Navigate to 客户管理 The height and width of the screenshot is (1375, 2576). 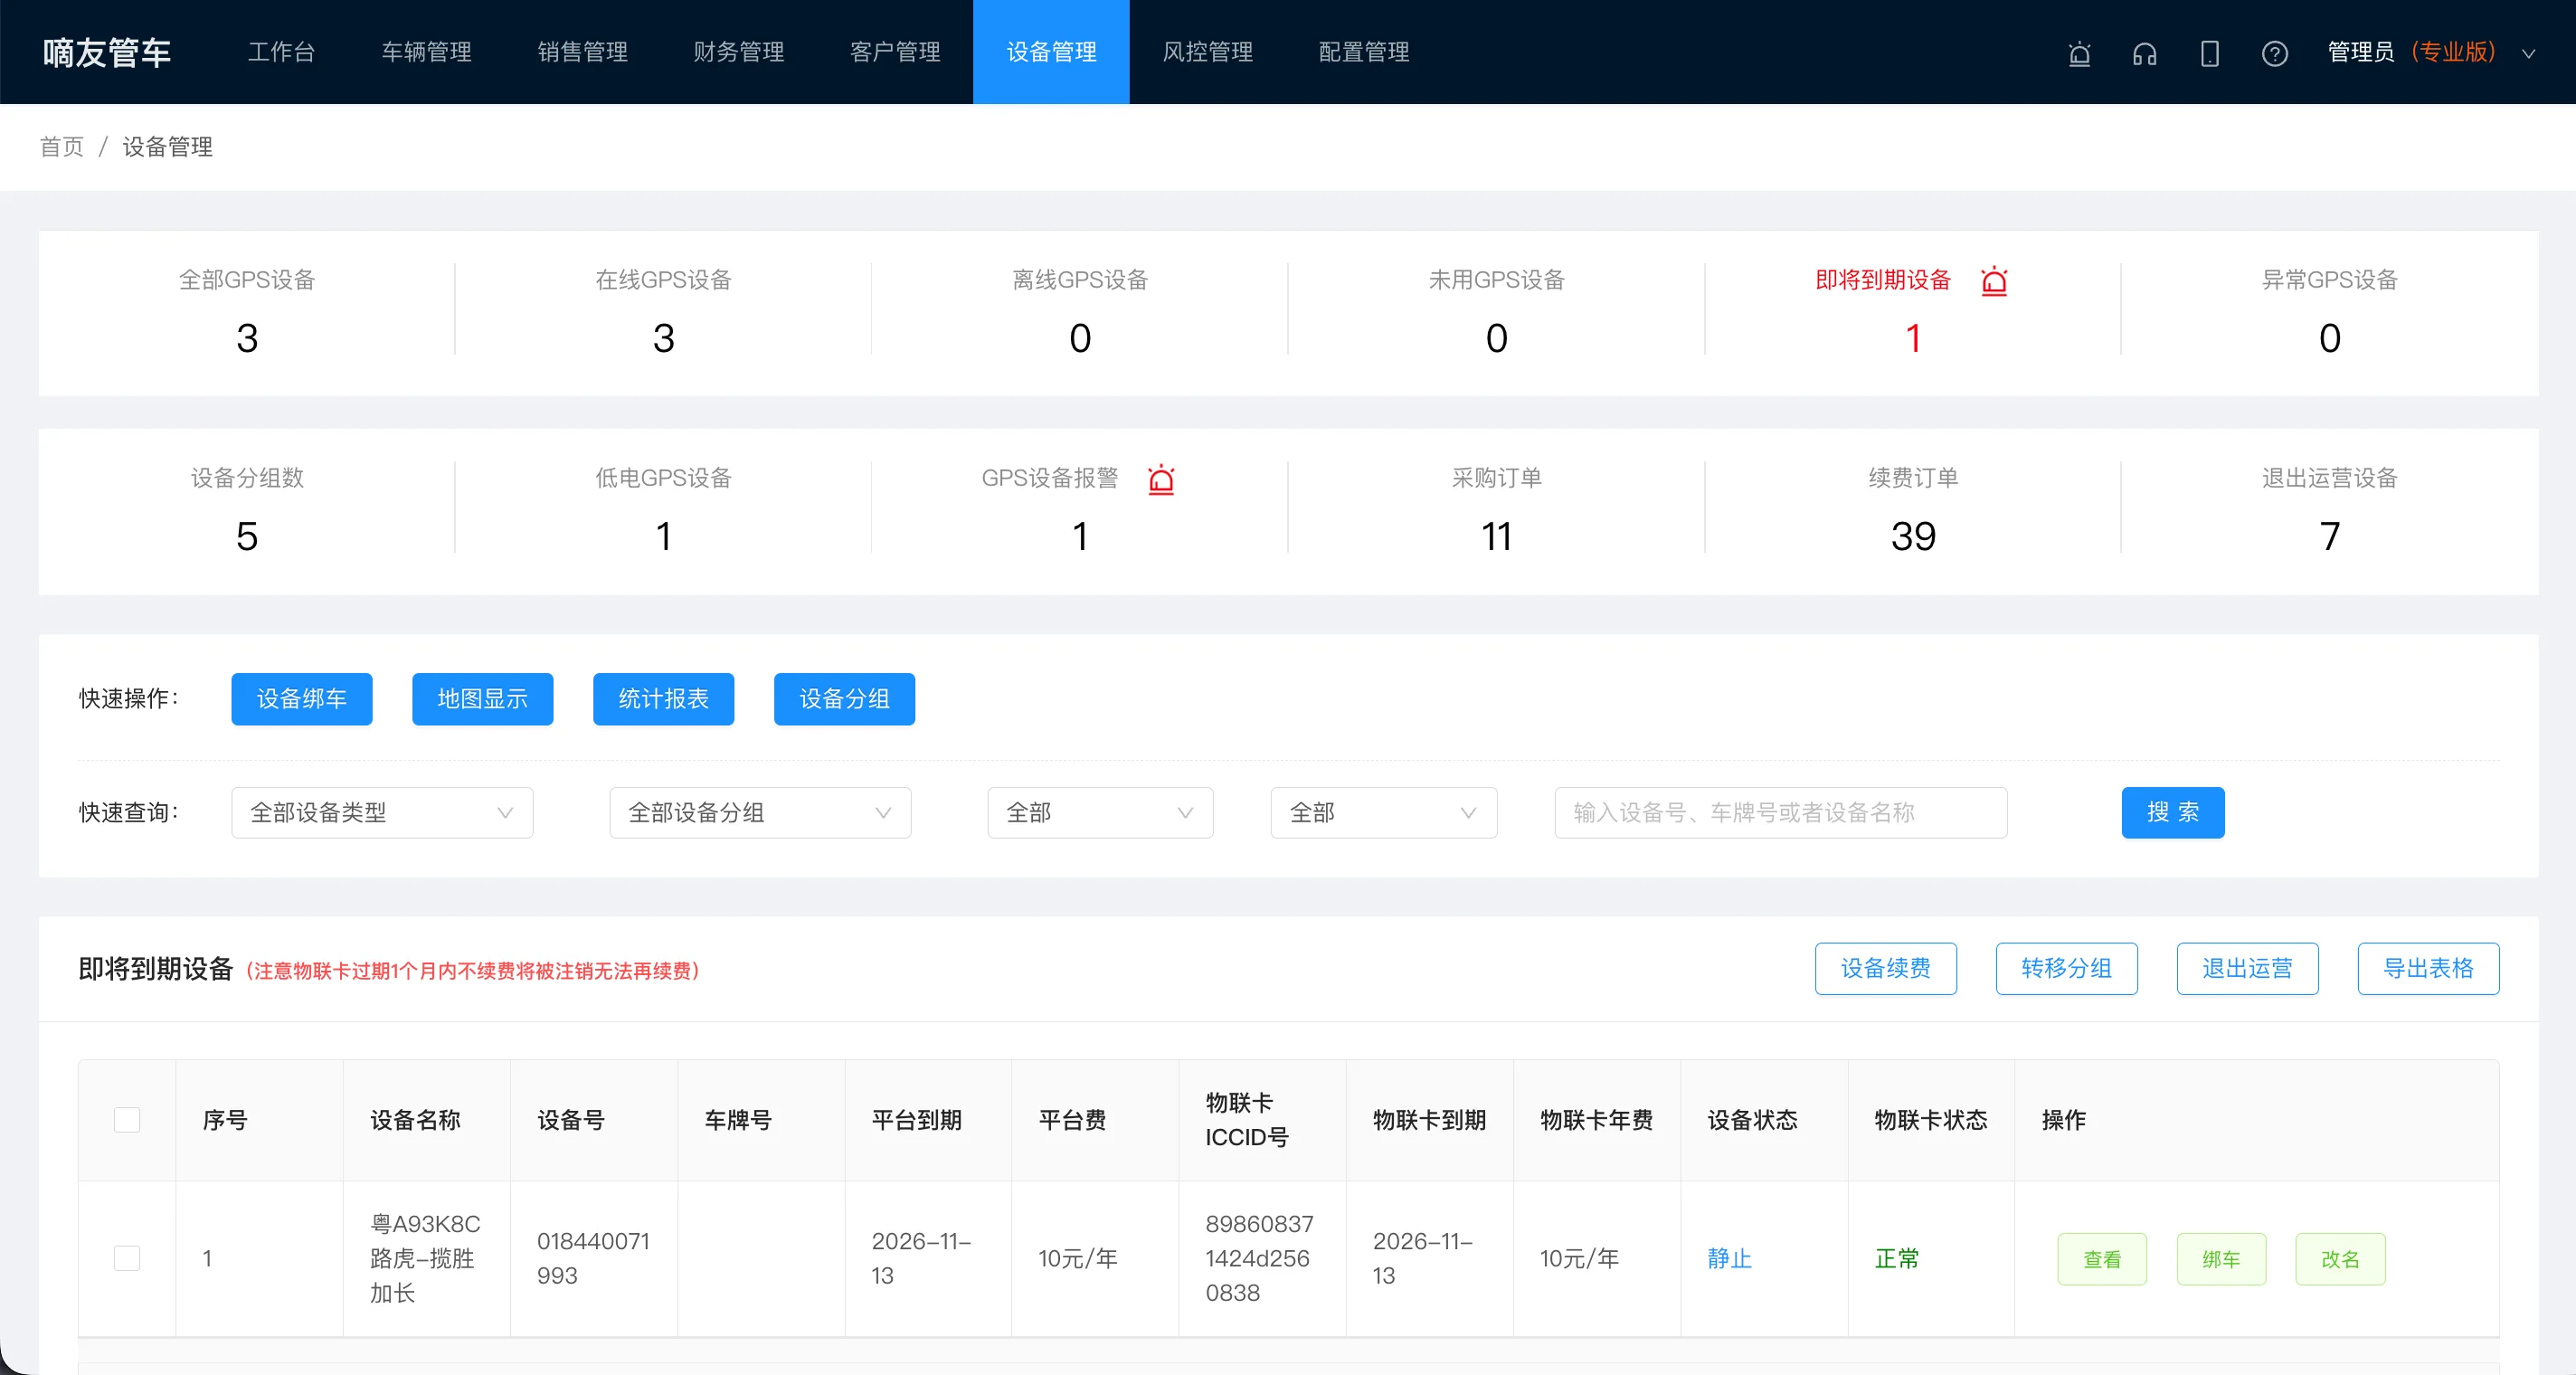895,52
